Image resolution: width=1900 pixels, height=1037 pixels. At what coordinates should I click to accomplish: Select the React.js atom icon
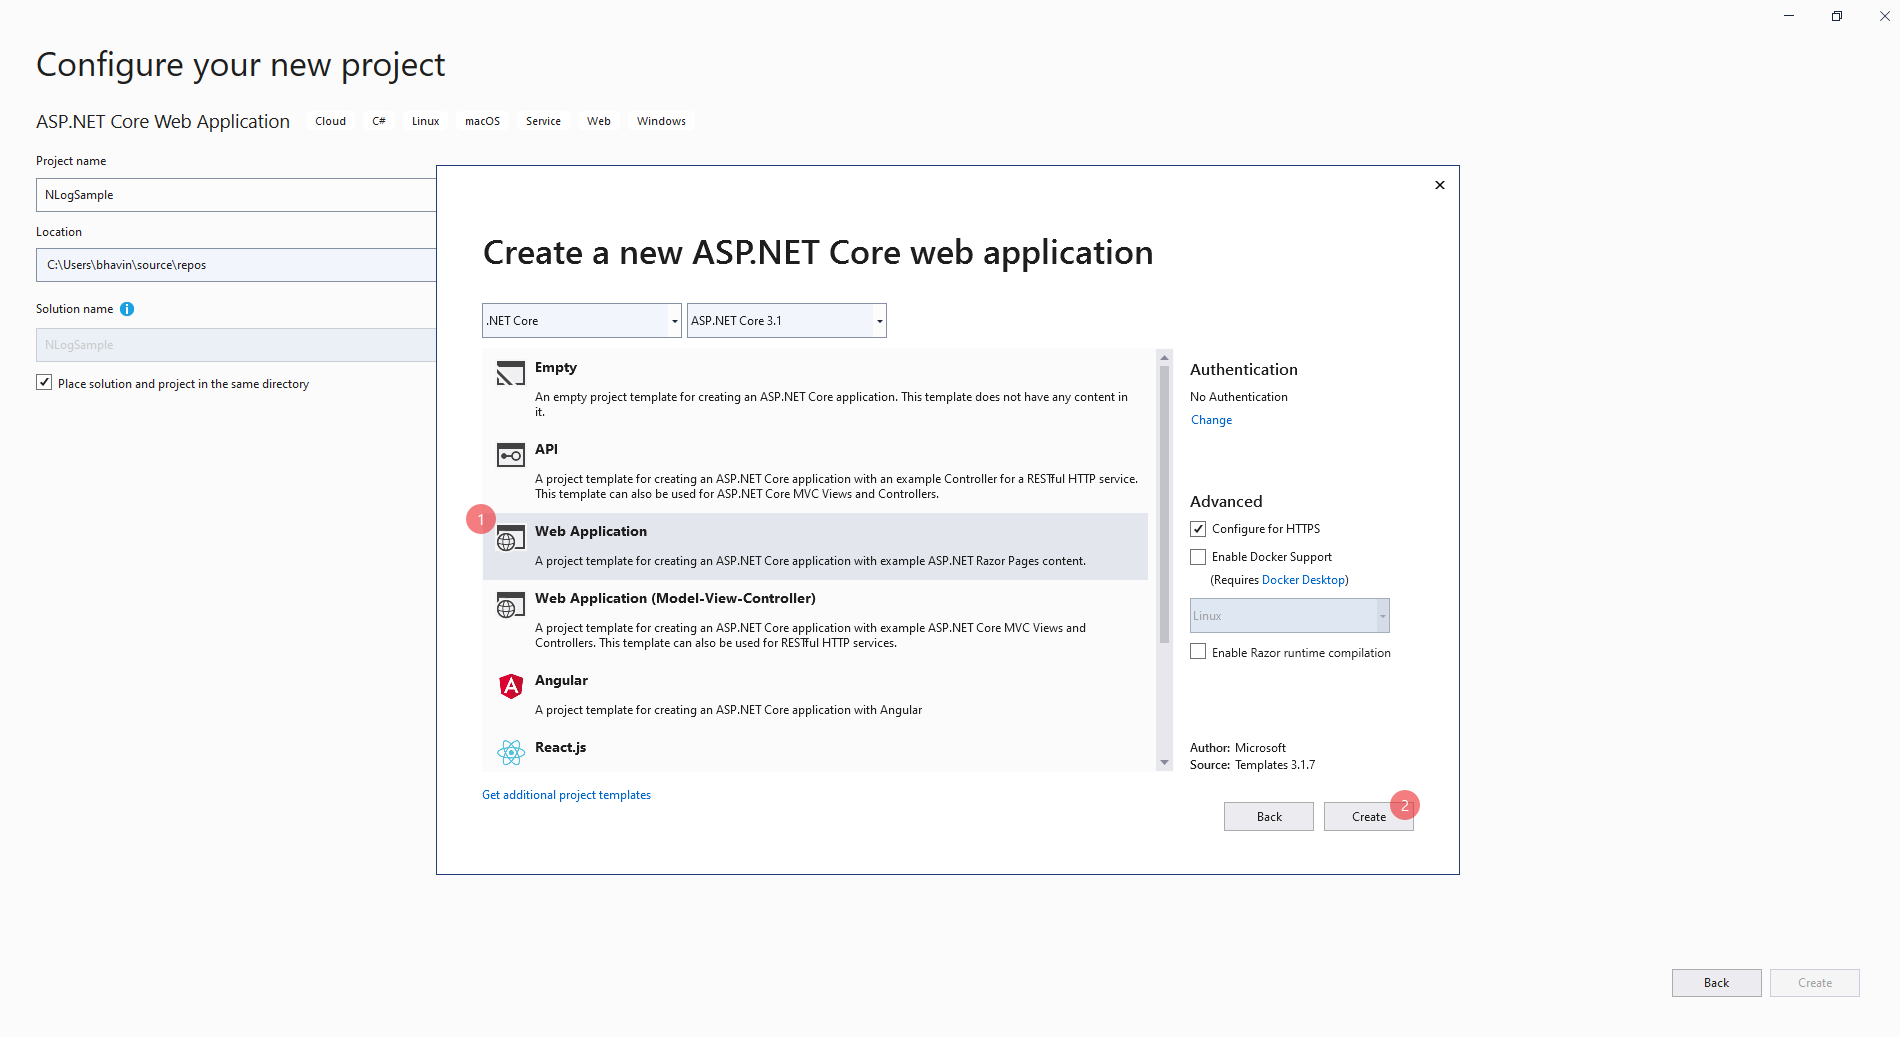511,753
